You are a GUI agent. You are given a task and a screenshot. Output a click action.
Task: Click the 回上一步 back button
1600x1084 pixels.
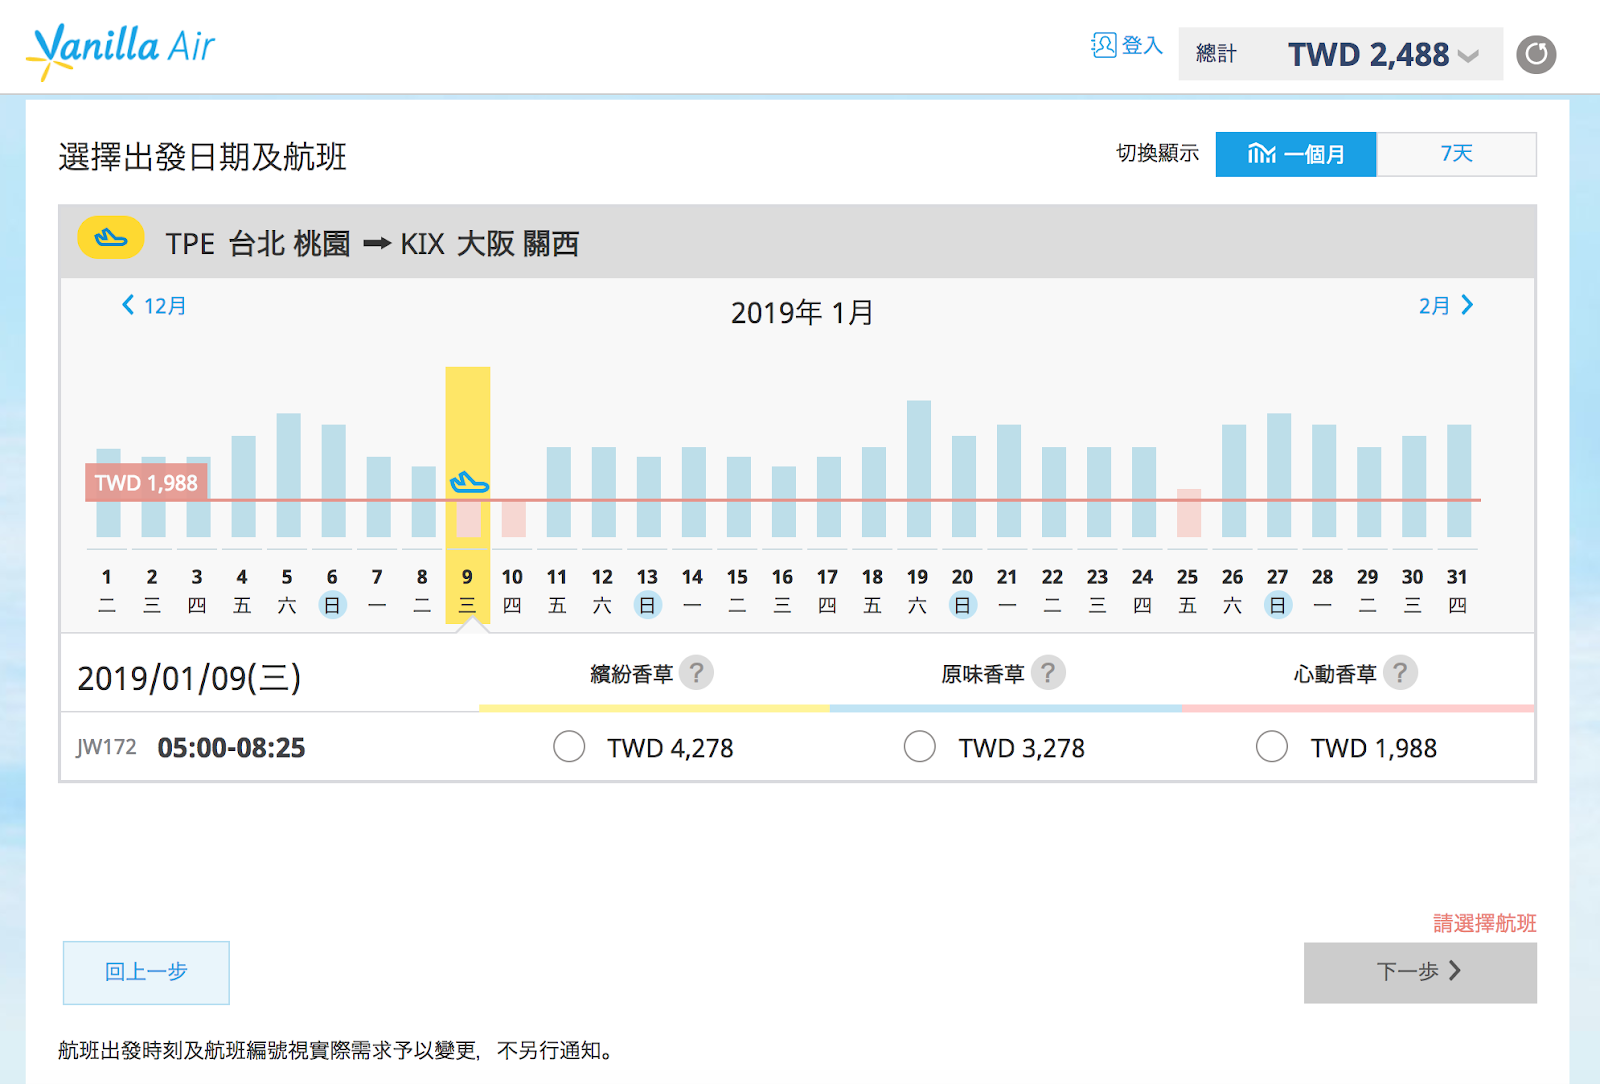[x=146, y=972]
